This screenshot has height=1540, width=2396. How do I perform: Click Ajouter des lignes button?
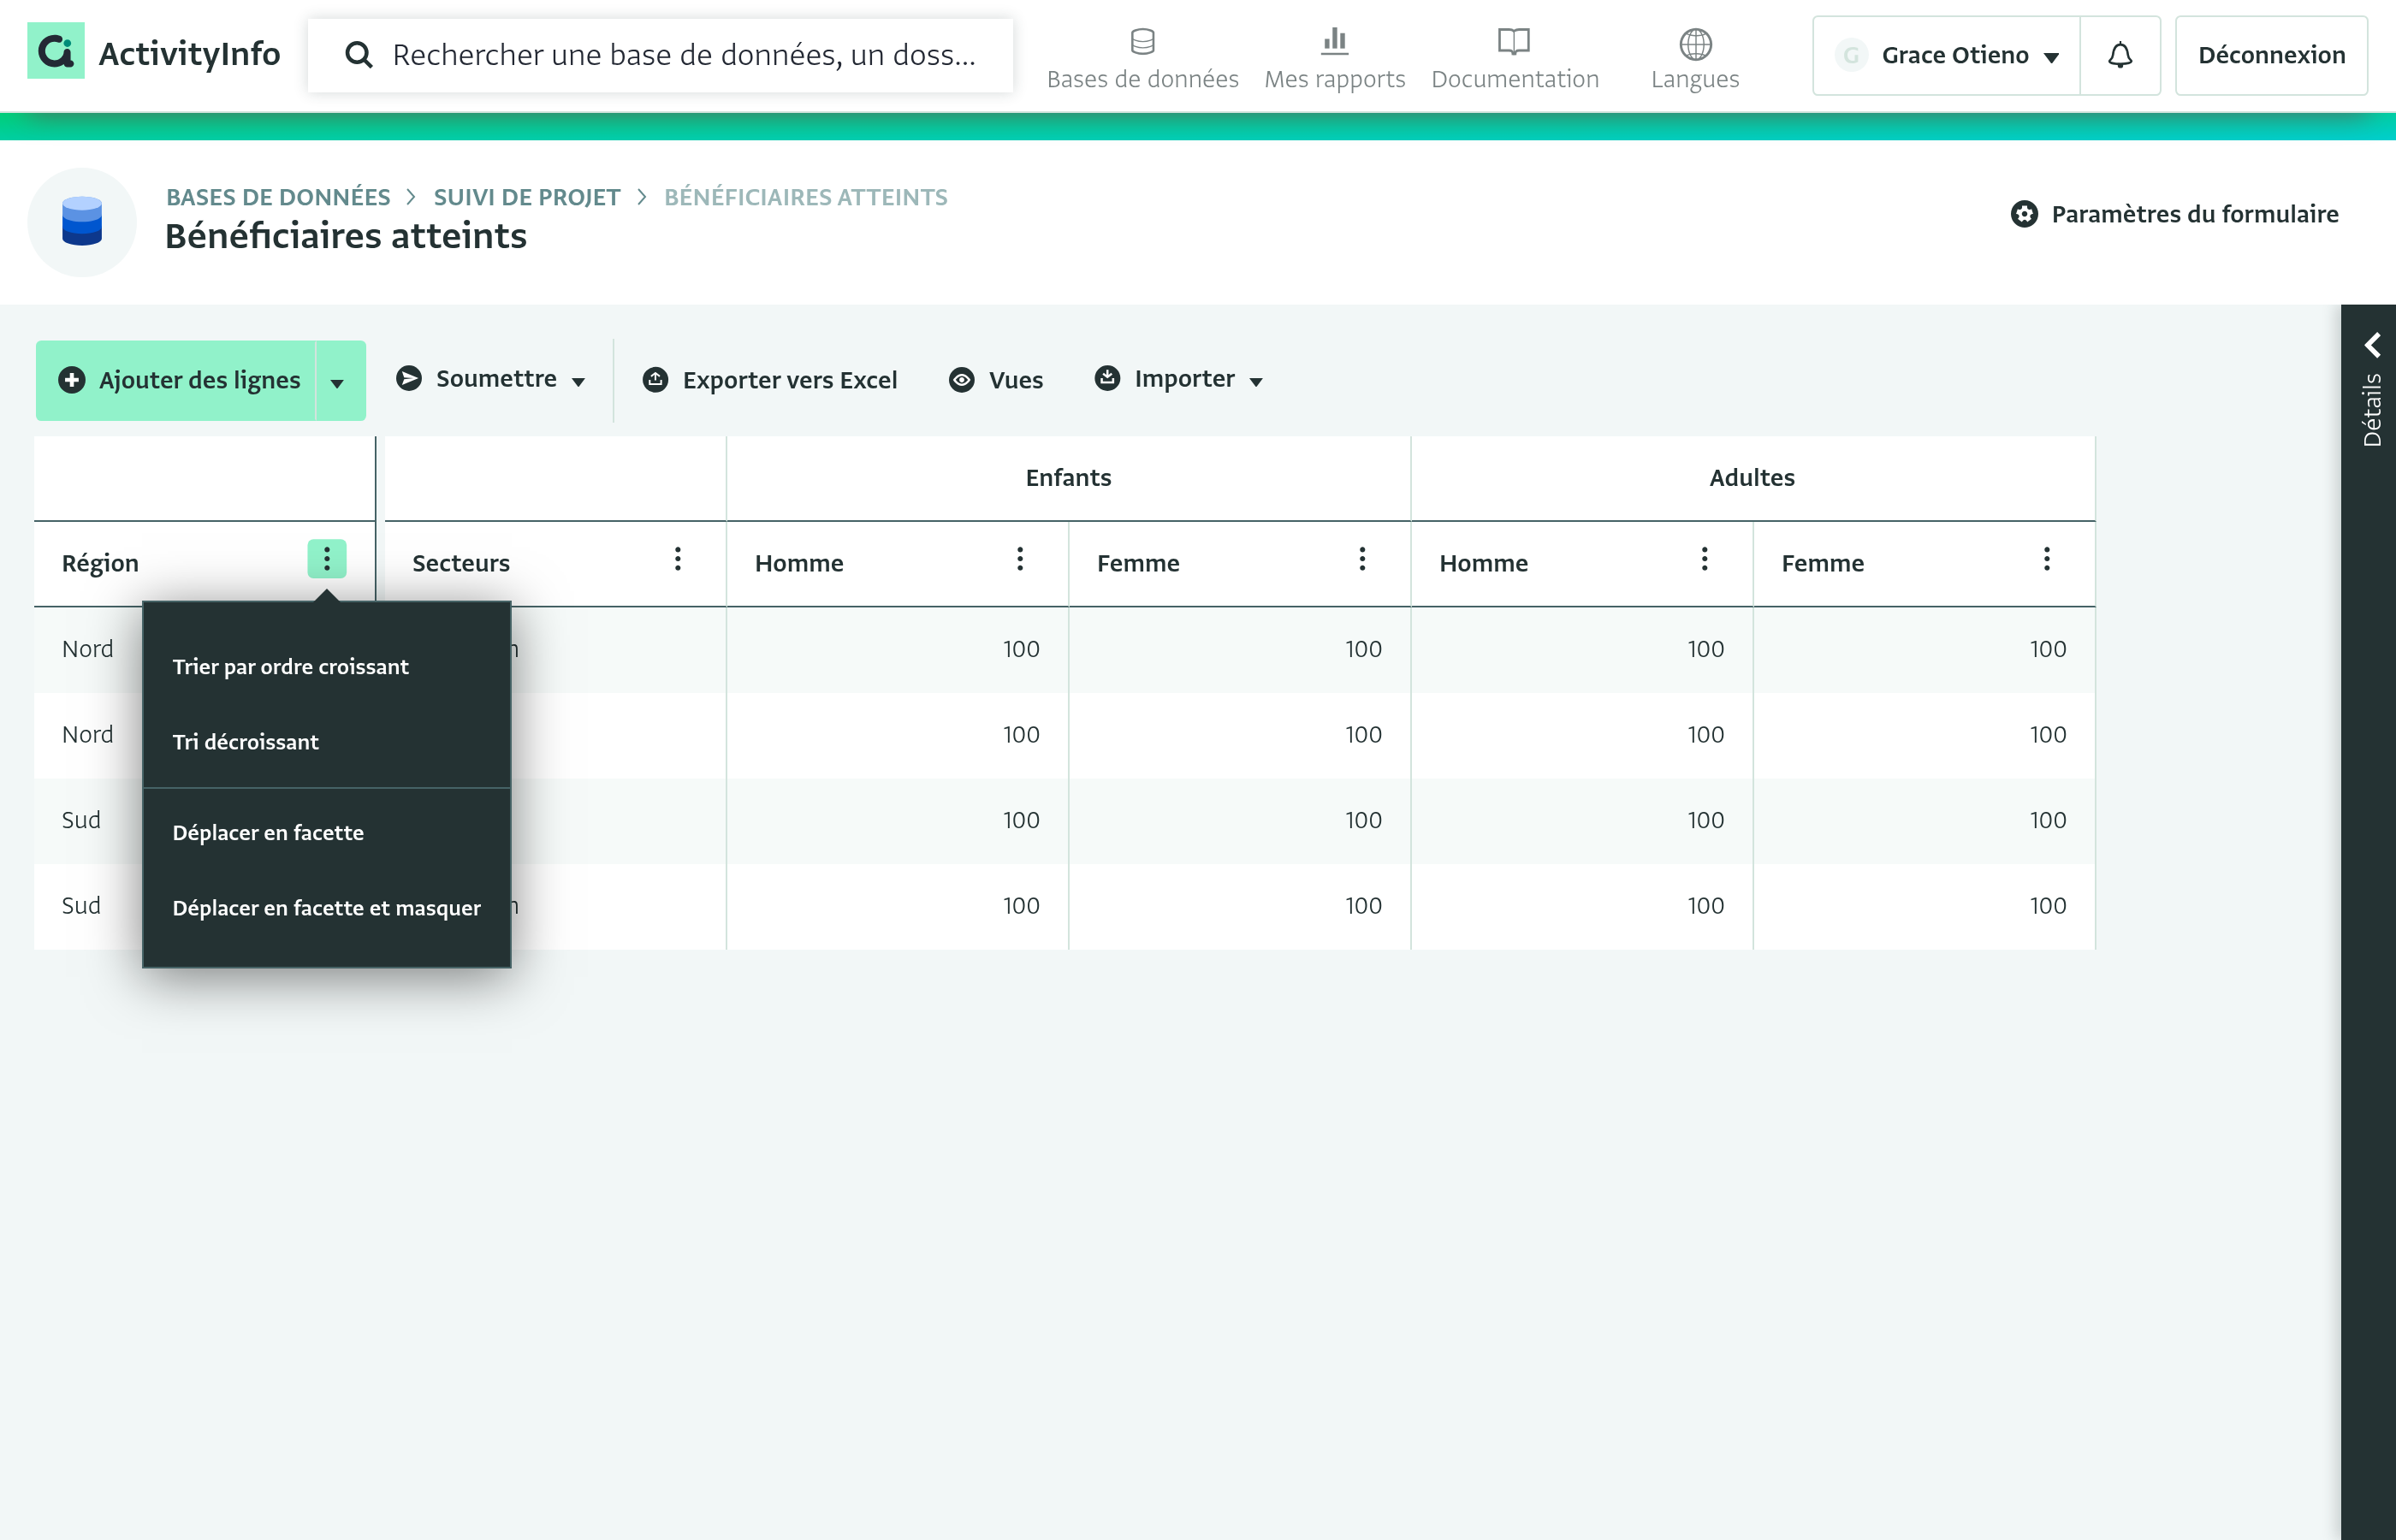[x=177, y=381]
